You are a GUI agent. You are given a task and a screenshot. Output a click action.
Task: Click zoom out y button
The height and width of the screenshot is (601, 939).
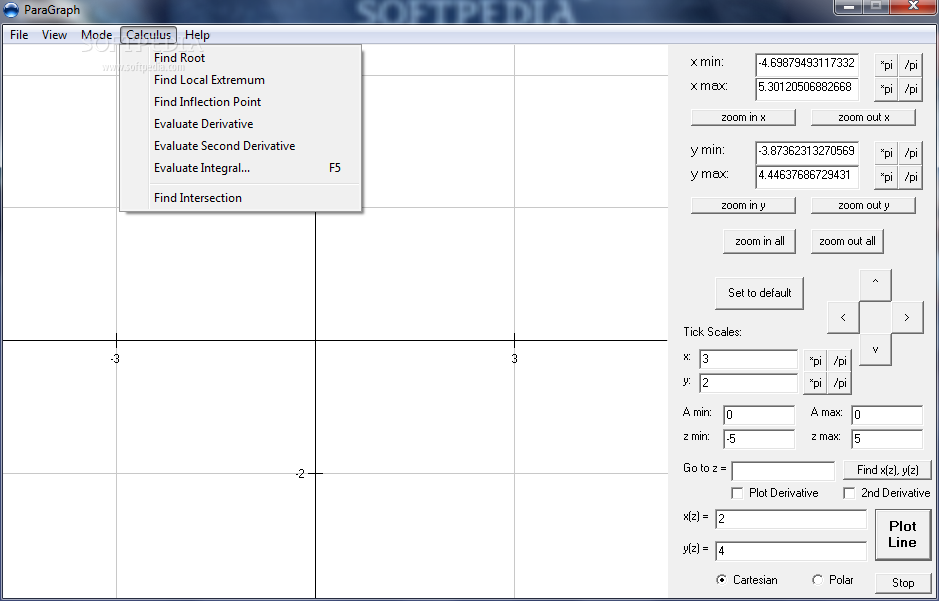point(863,205)
